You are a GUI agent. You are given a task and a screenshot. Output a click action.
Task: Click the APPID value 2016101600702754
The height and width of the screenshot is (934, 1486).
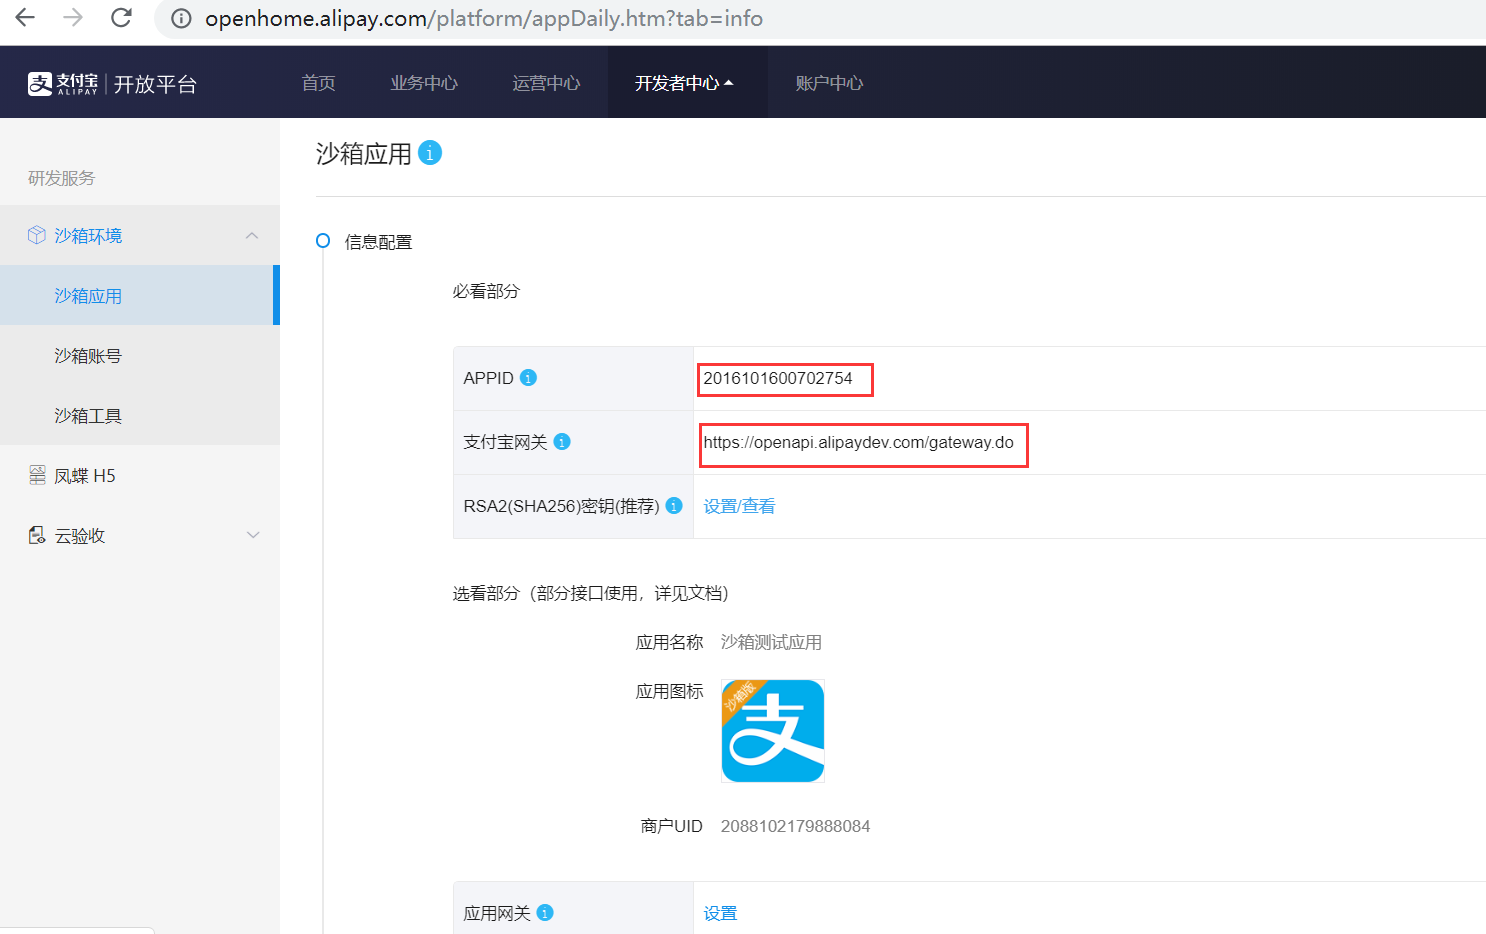pyautogui.click(x=778, y=378)
